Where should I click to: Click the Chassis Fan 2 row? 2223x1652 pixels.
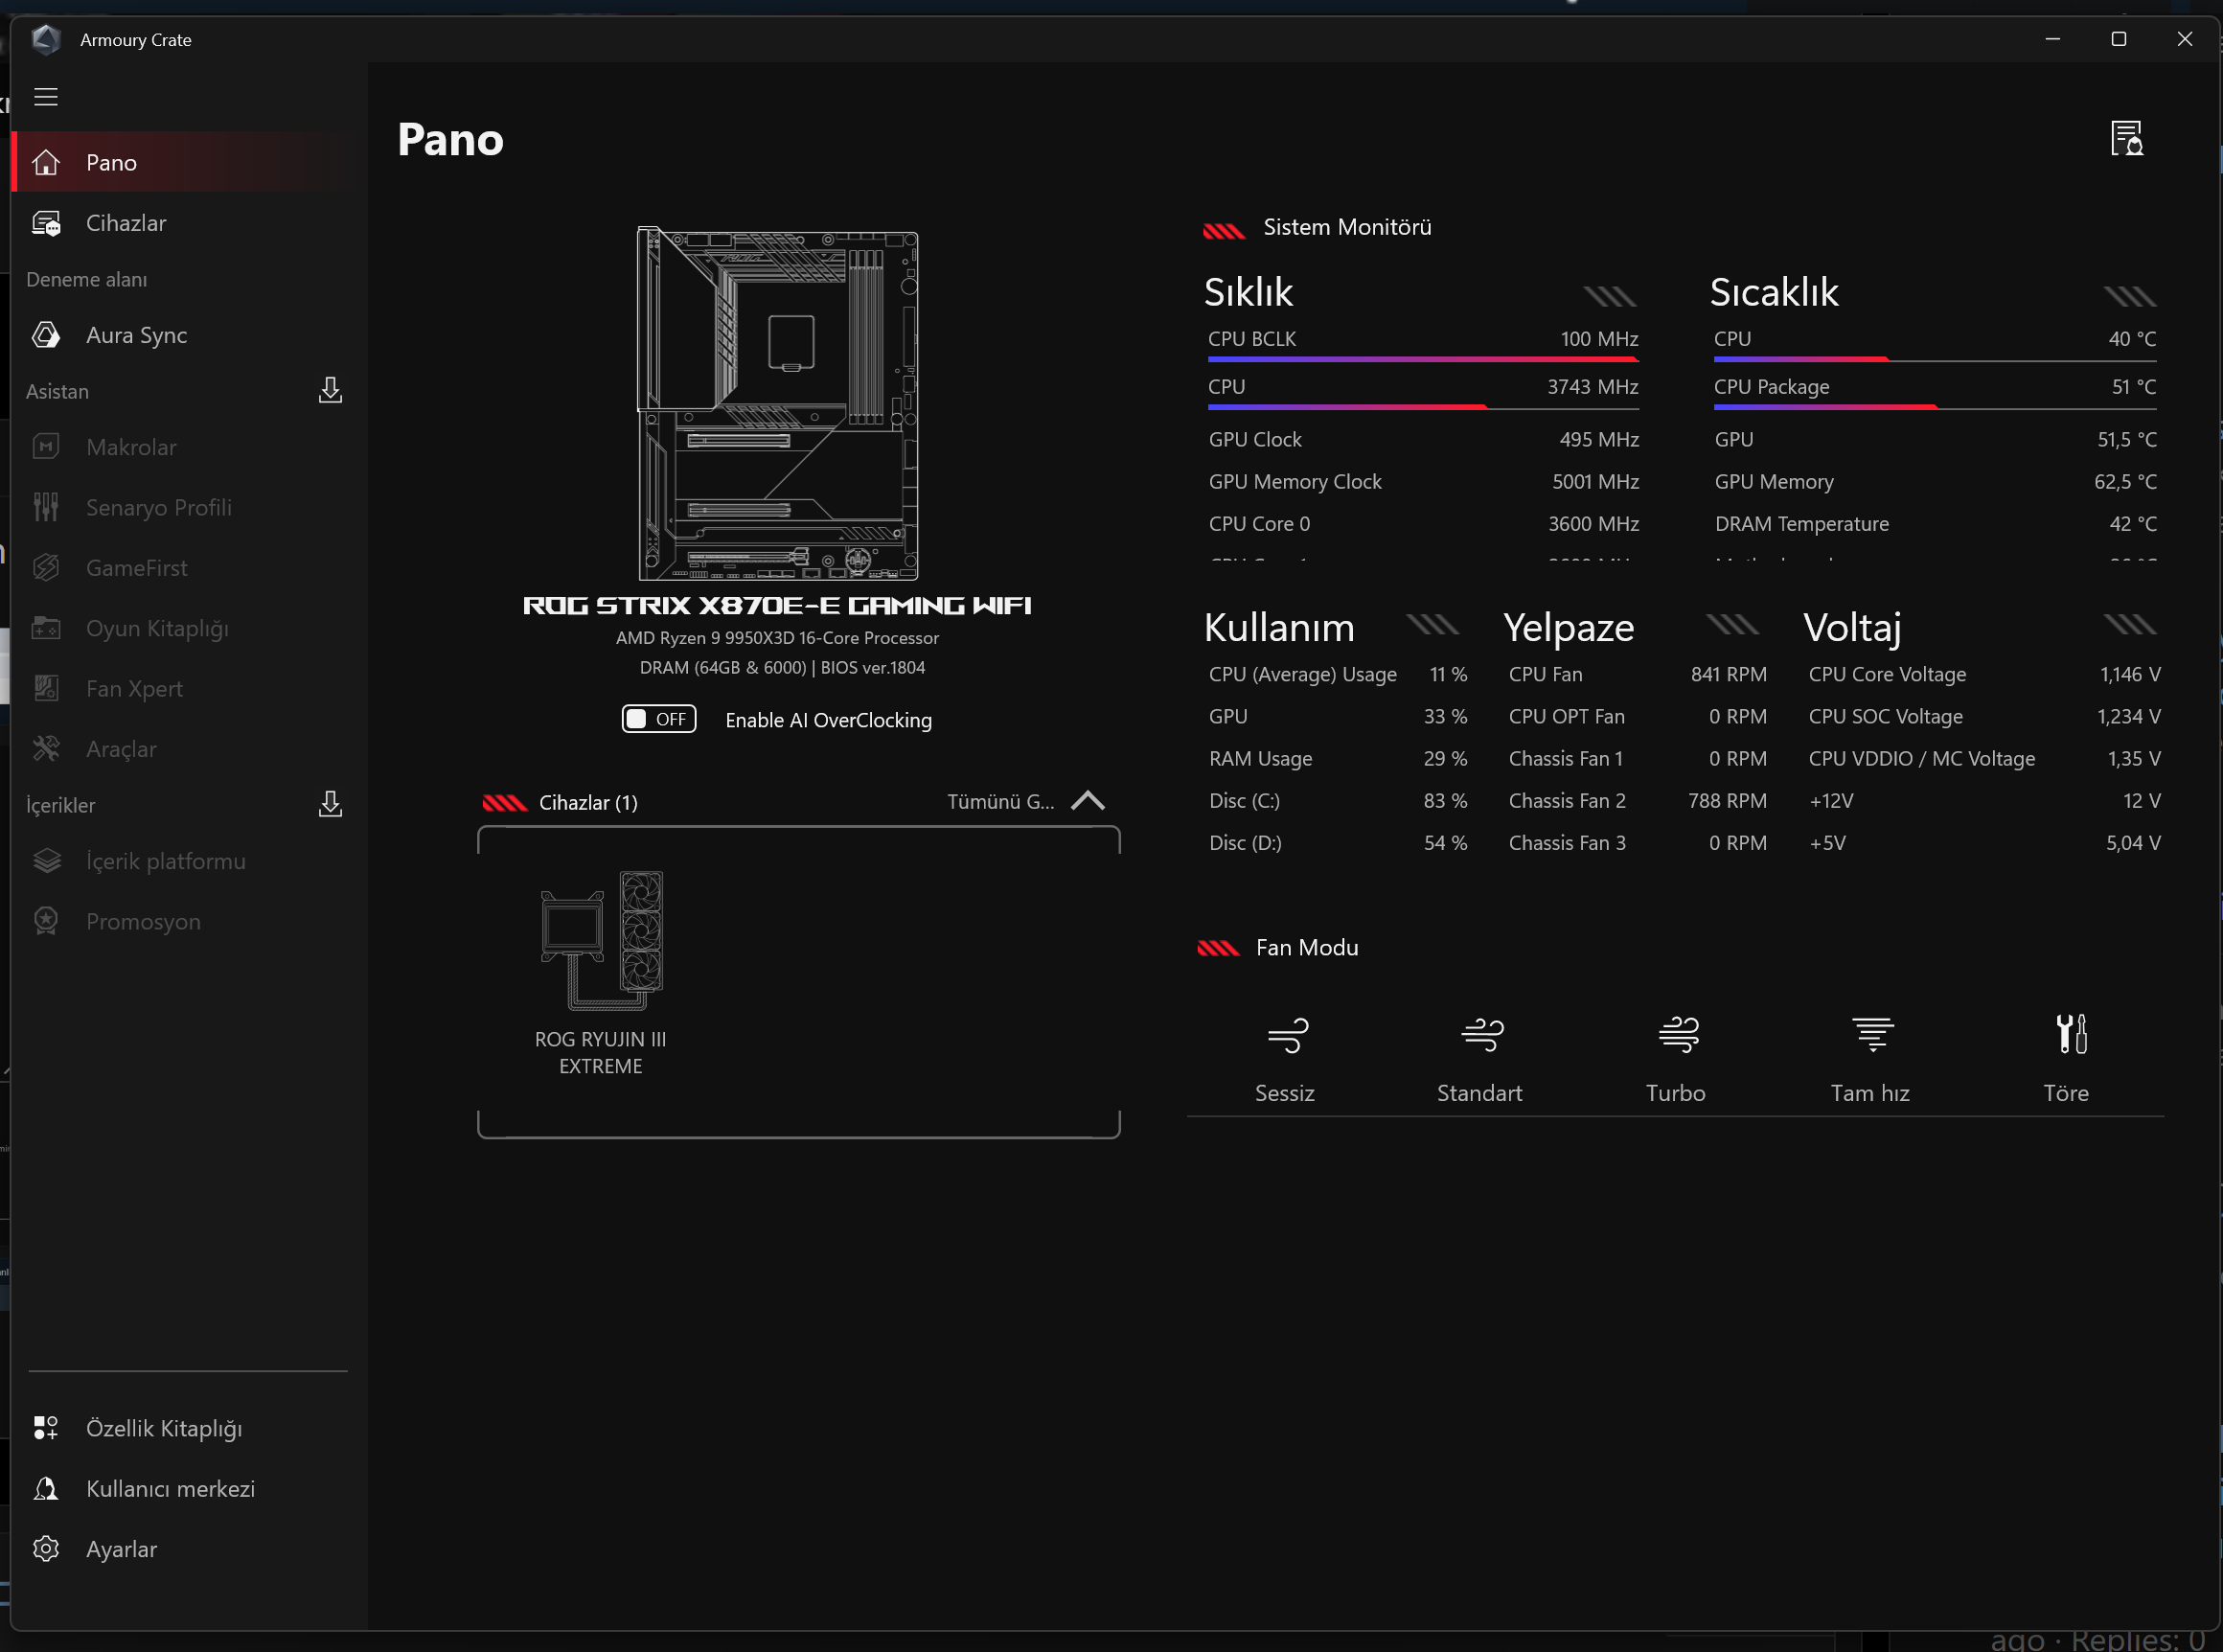(x=1637, y=801)
